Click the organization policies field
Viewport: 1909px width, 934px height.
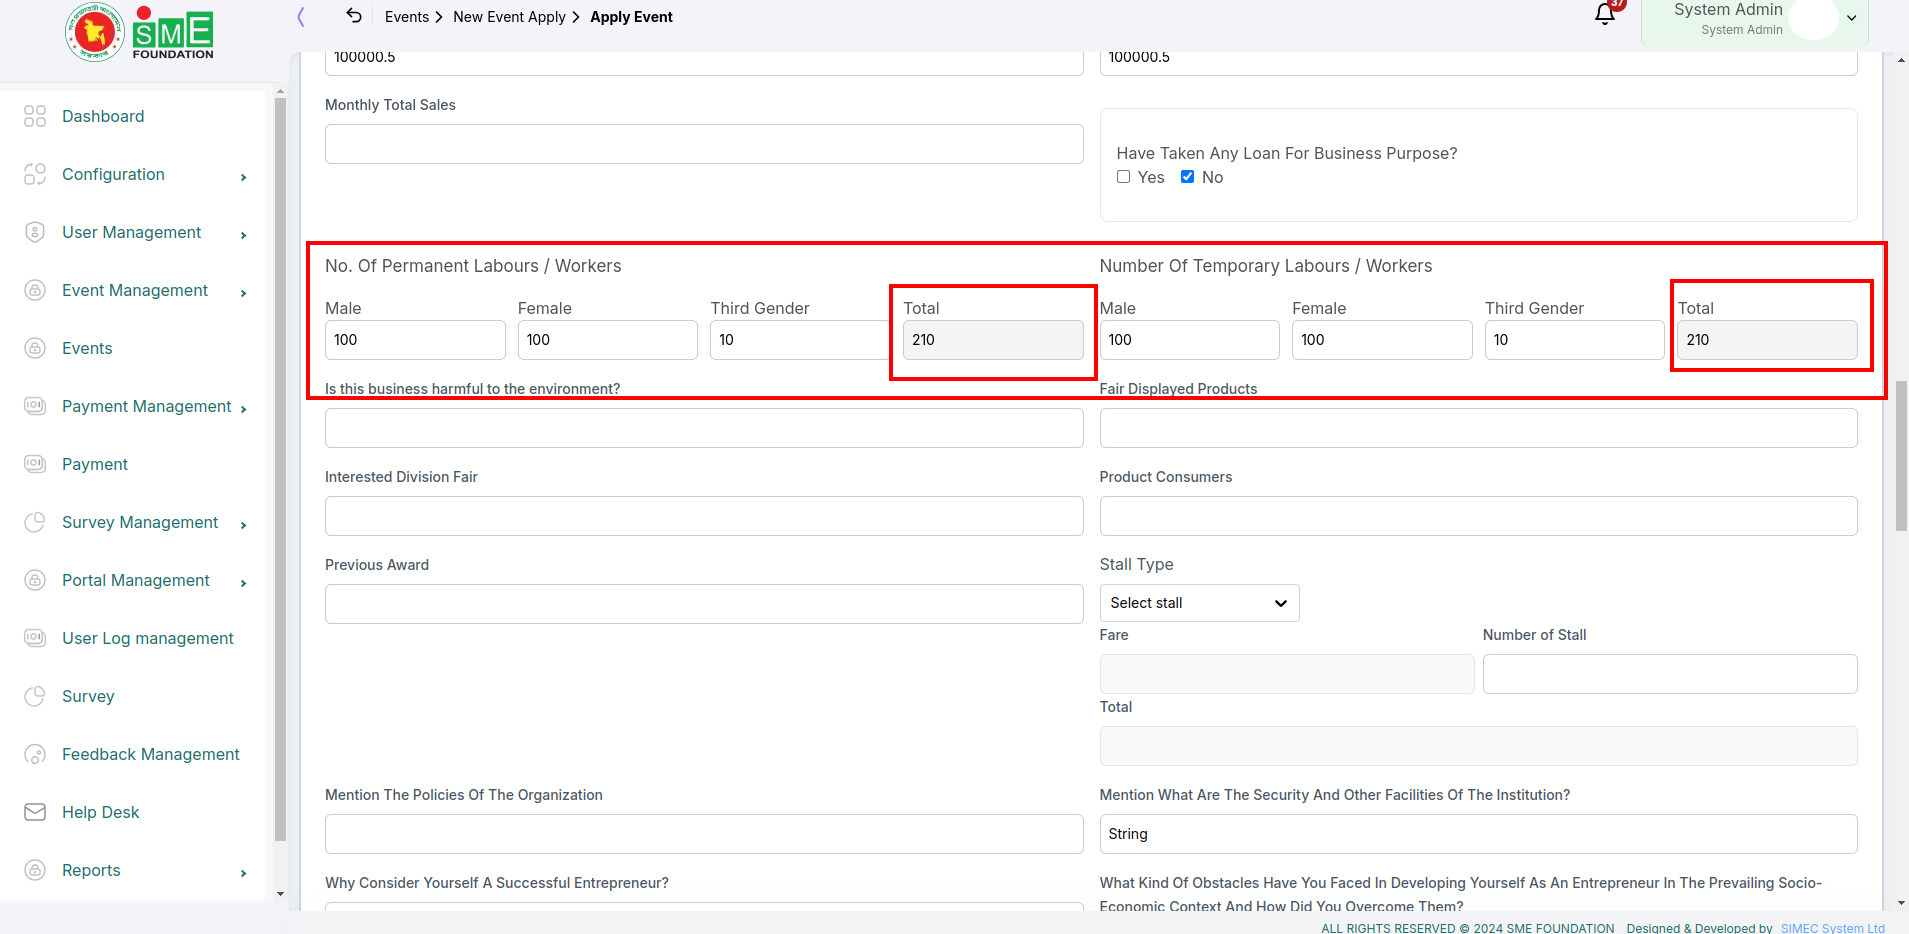coord(704,834)
